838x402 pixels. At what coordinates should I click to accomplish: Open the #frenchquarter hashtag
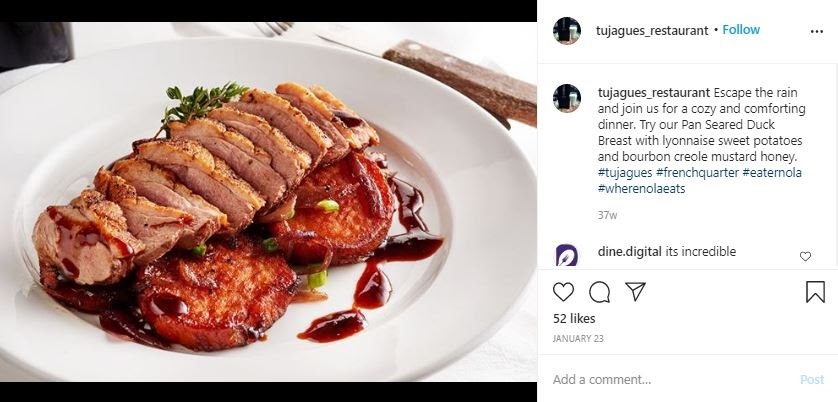pos(697,173)
